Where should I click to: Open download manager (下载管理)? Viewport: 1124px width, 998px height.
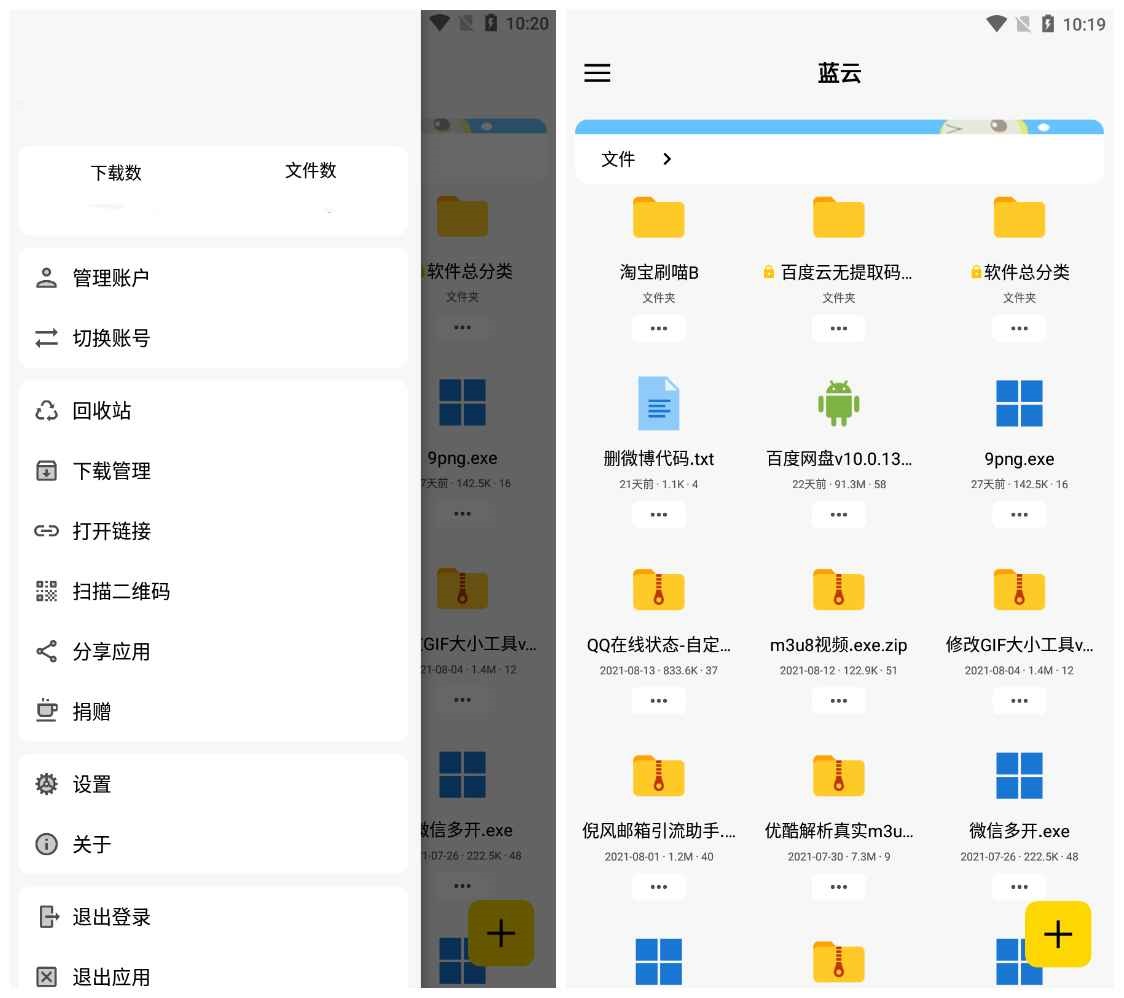[110, 470]
